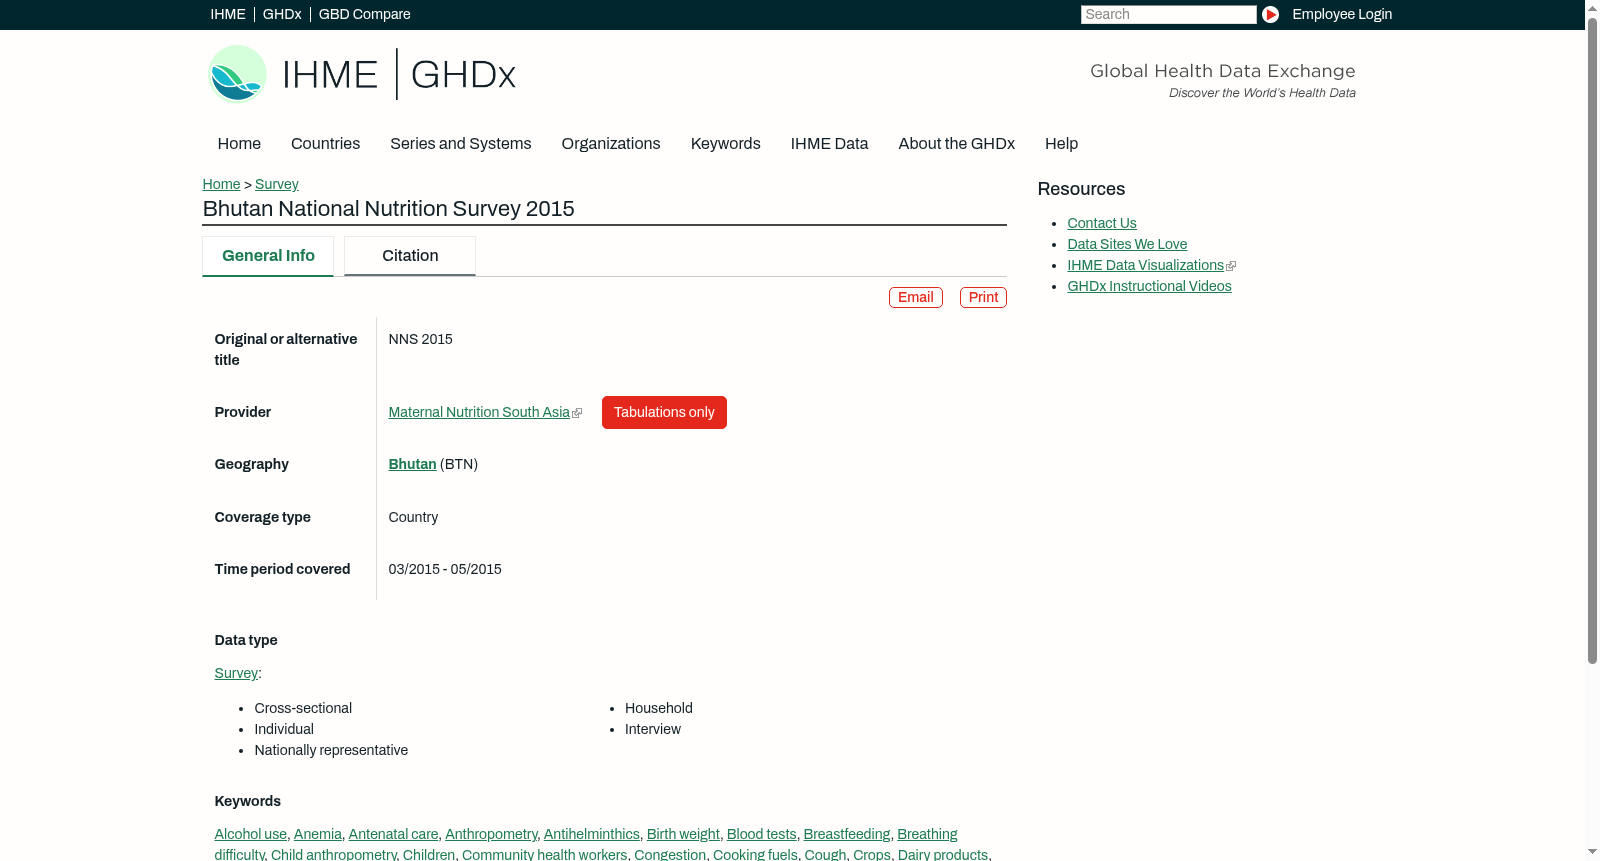The width and height of the screenshot is (1600, 861).
Task: Click the Child anthropometry keyword
Action: pos(334,855)
